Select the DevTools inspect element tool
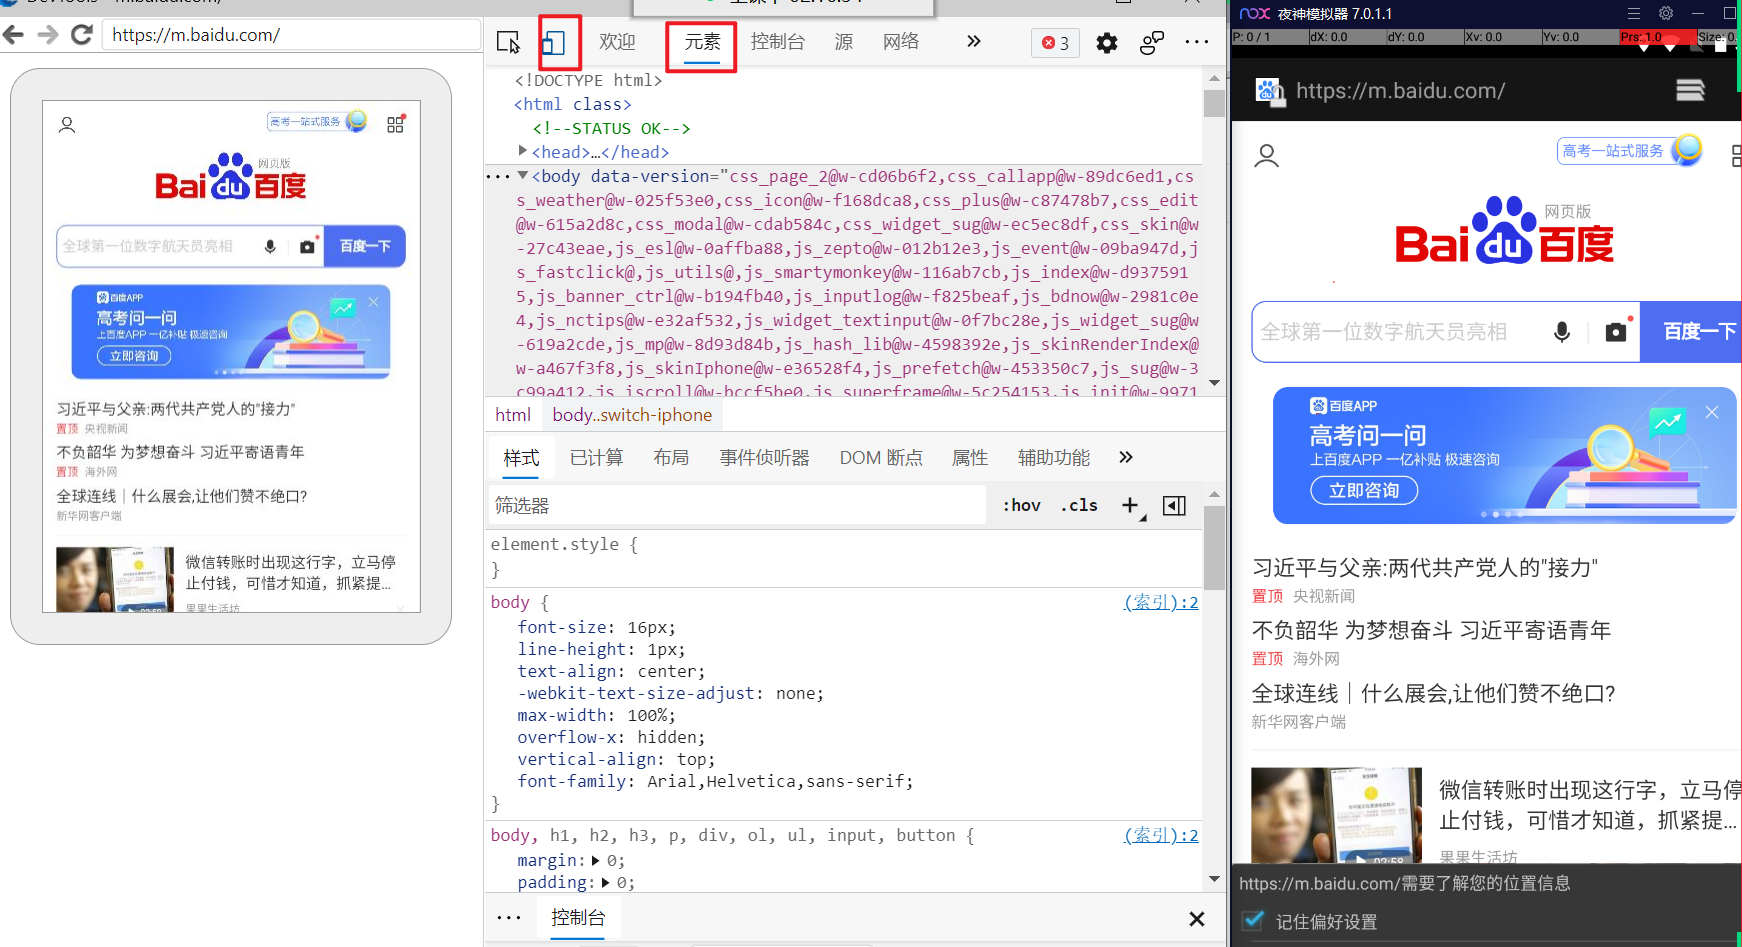Screen dimensions: 1742x947 tap(508, 42)
